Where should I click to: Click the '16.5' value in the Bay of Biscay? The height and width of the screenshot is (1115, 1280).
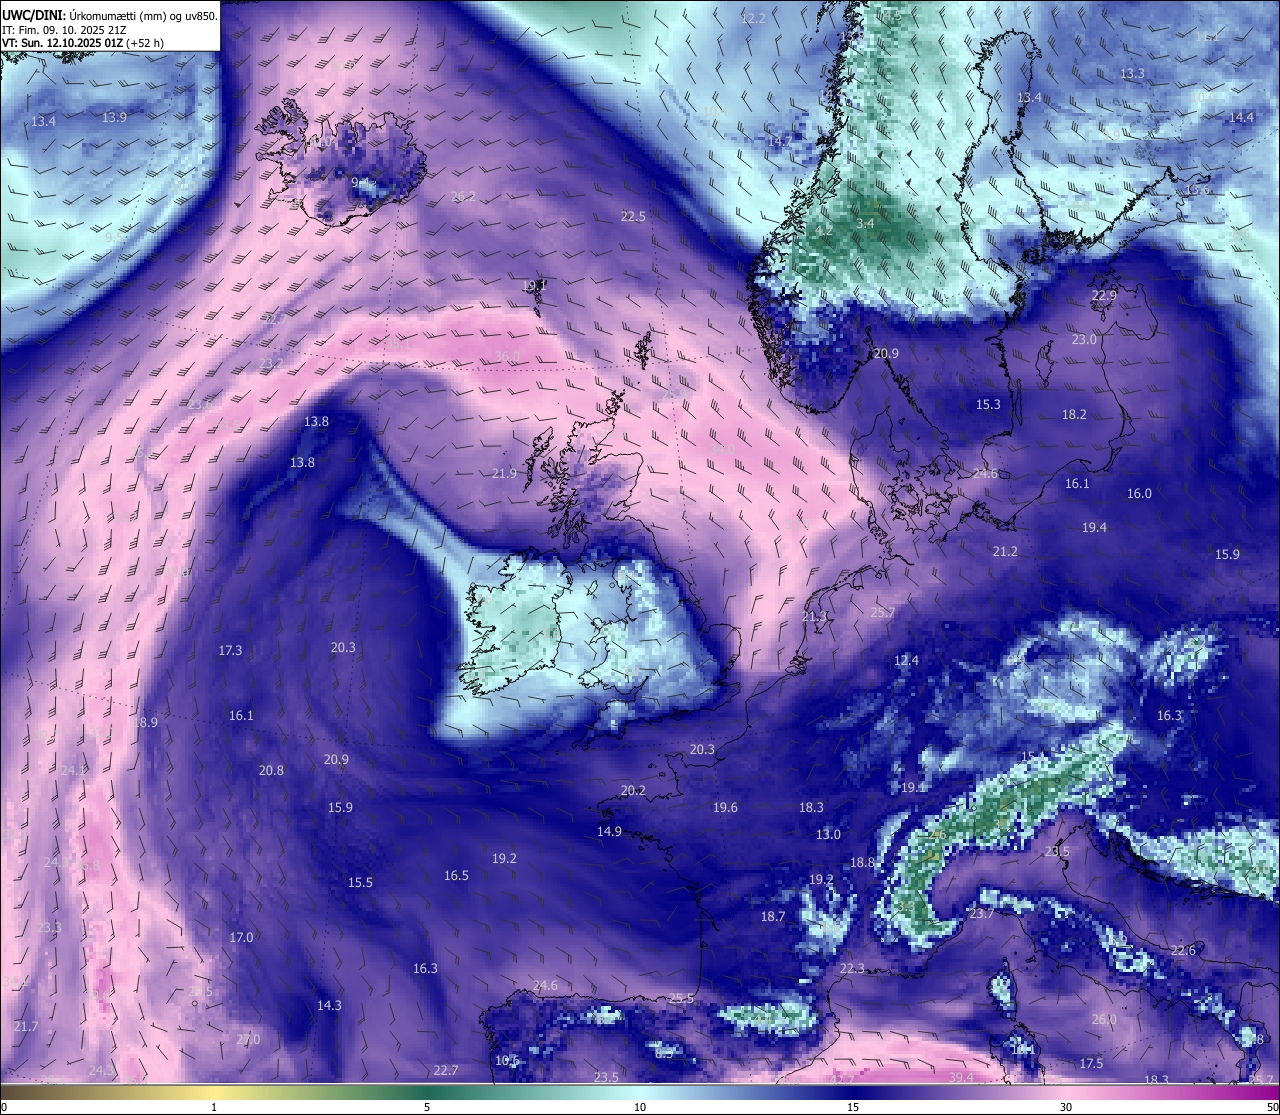(x=456, y=875)
